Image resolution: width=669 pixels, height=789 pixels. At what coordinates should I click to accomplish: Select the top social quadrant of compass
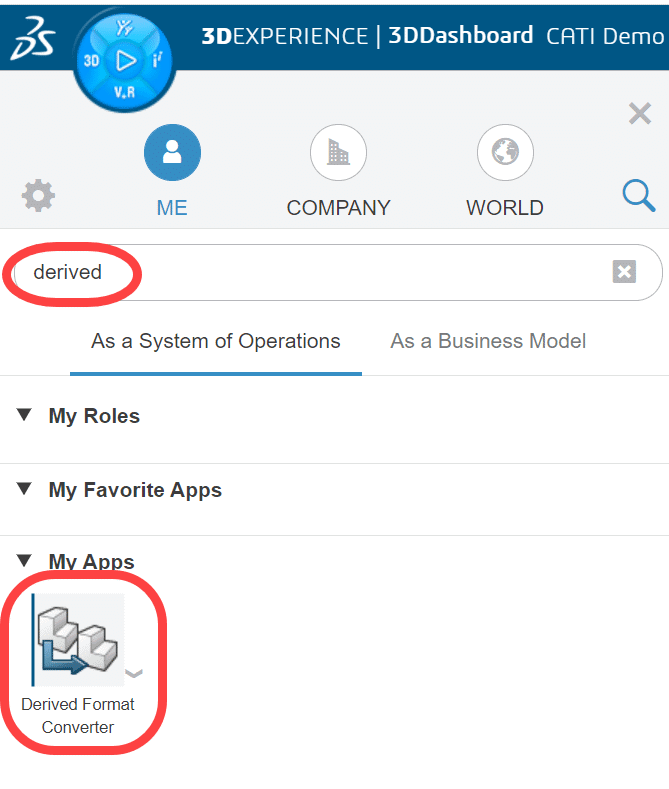(x=124, y=28)
